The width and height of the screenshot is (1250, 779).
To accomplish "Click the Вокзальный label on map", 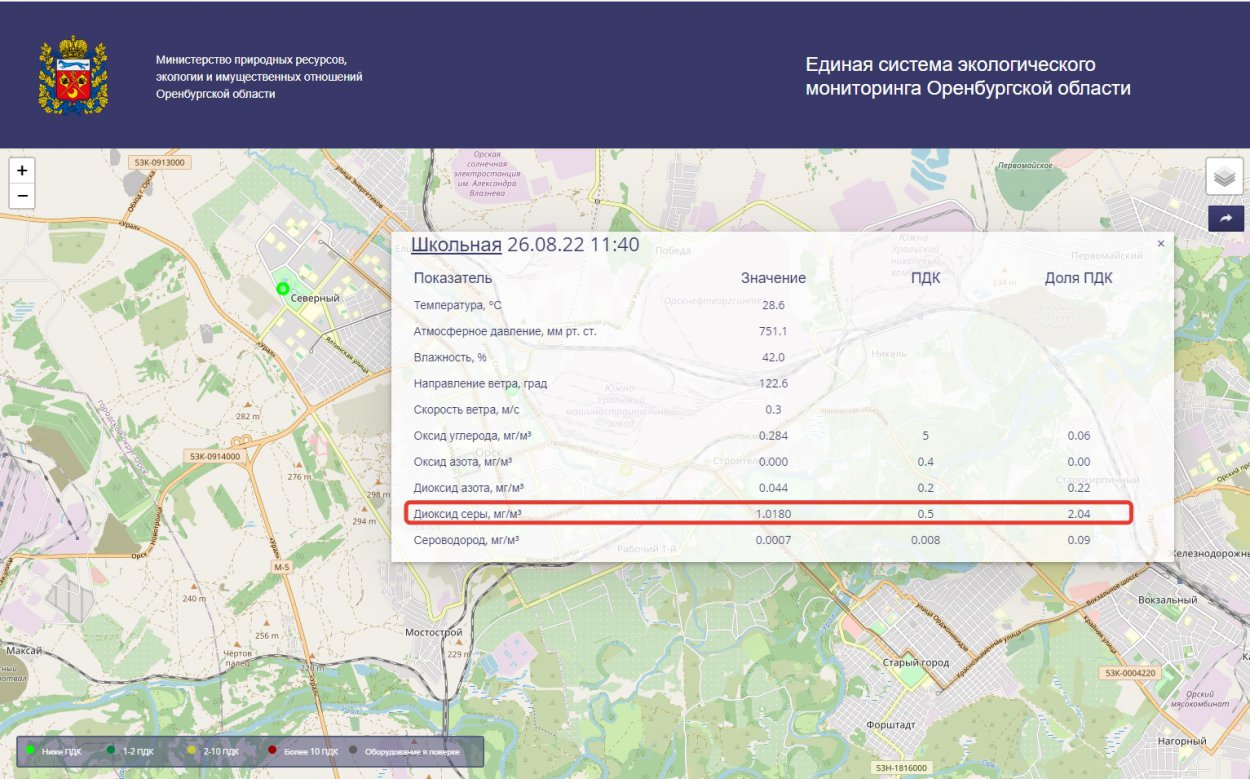I will tap(1168, 600).
